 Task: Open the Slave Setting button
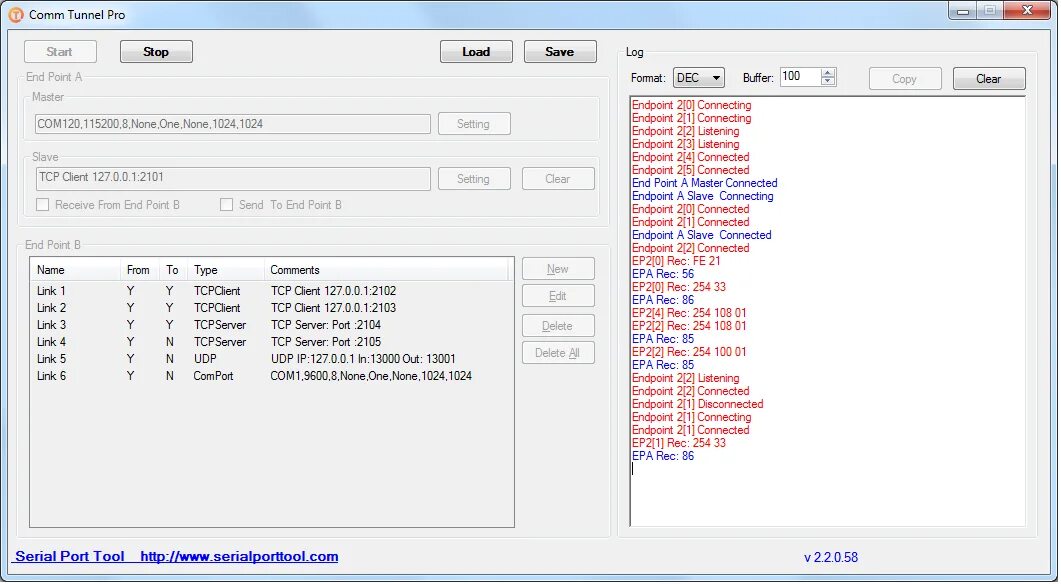pos(474,179)
